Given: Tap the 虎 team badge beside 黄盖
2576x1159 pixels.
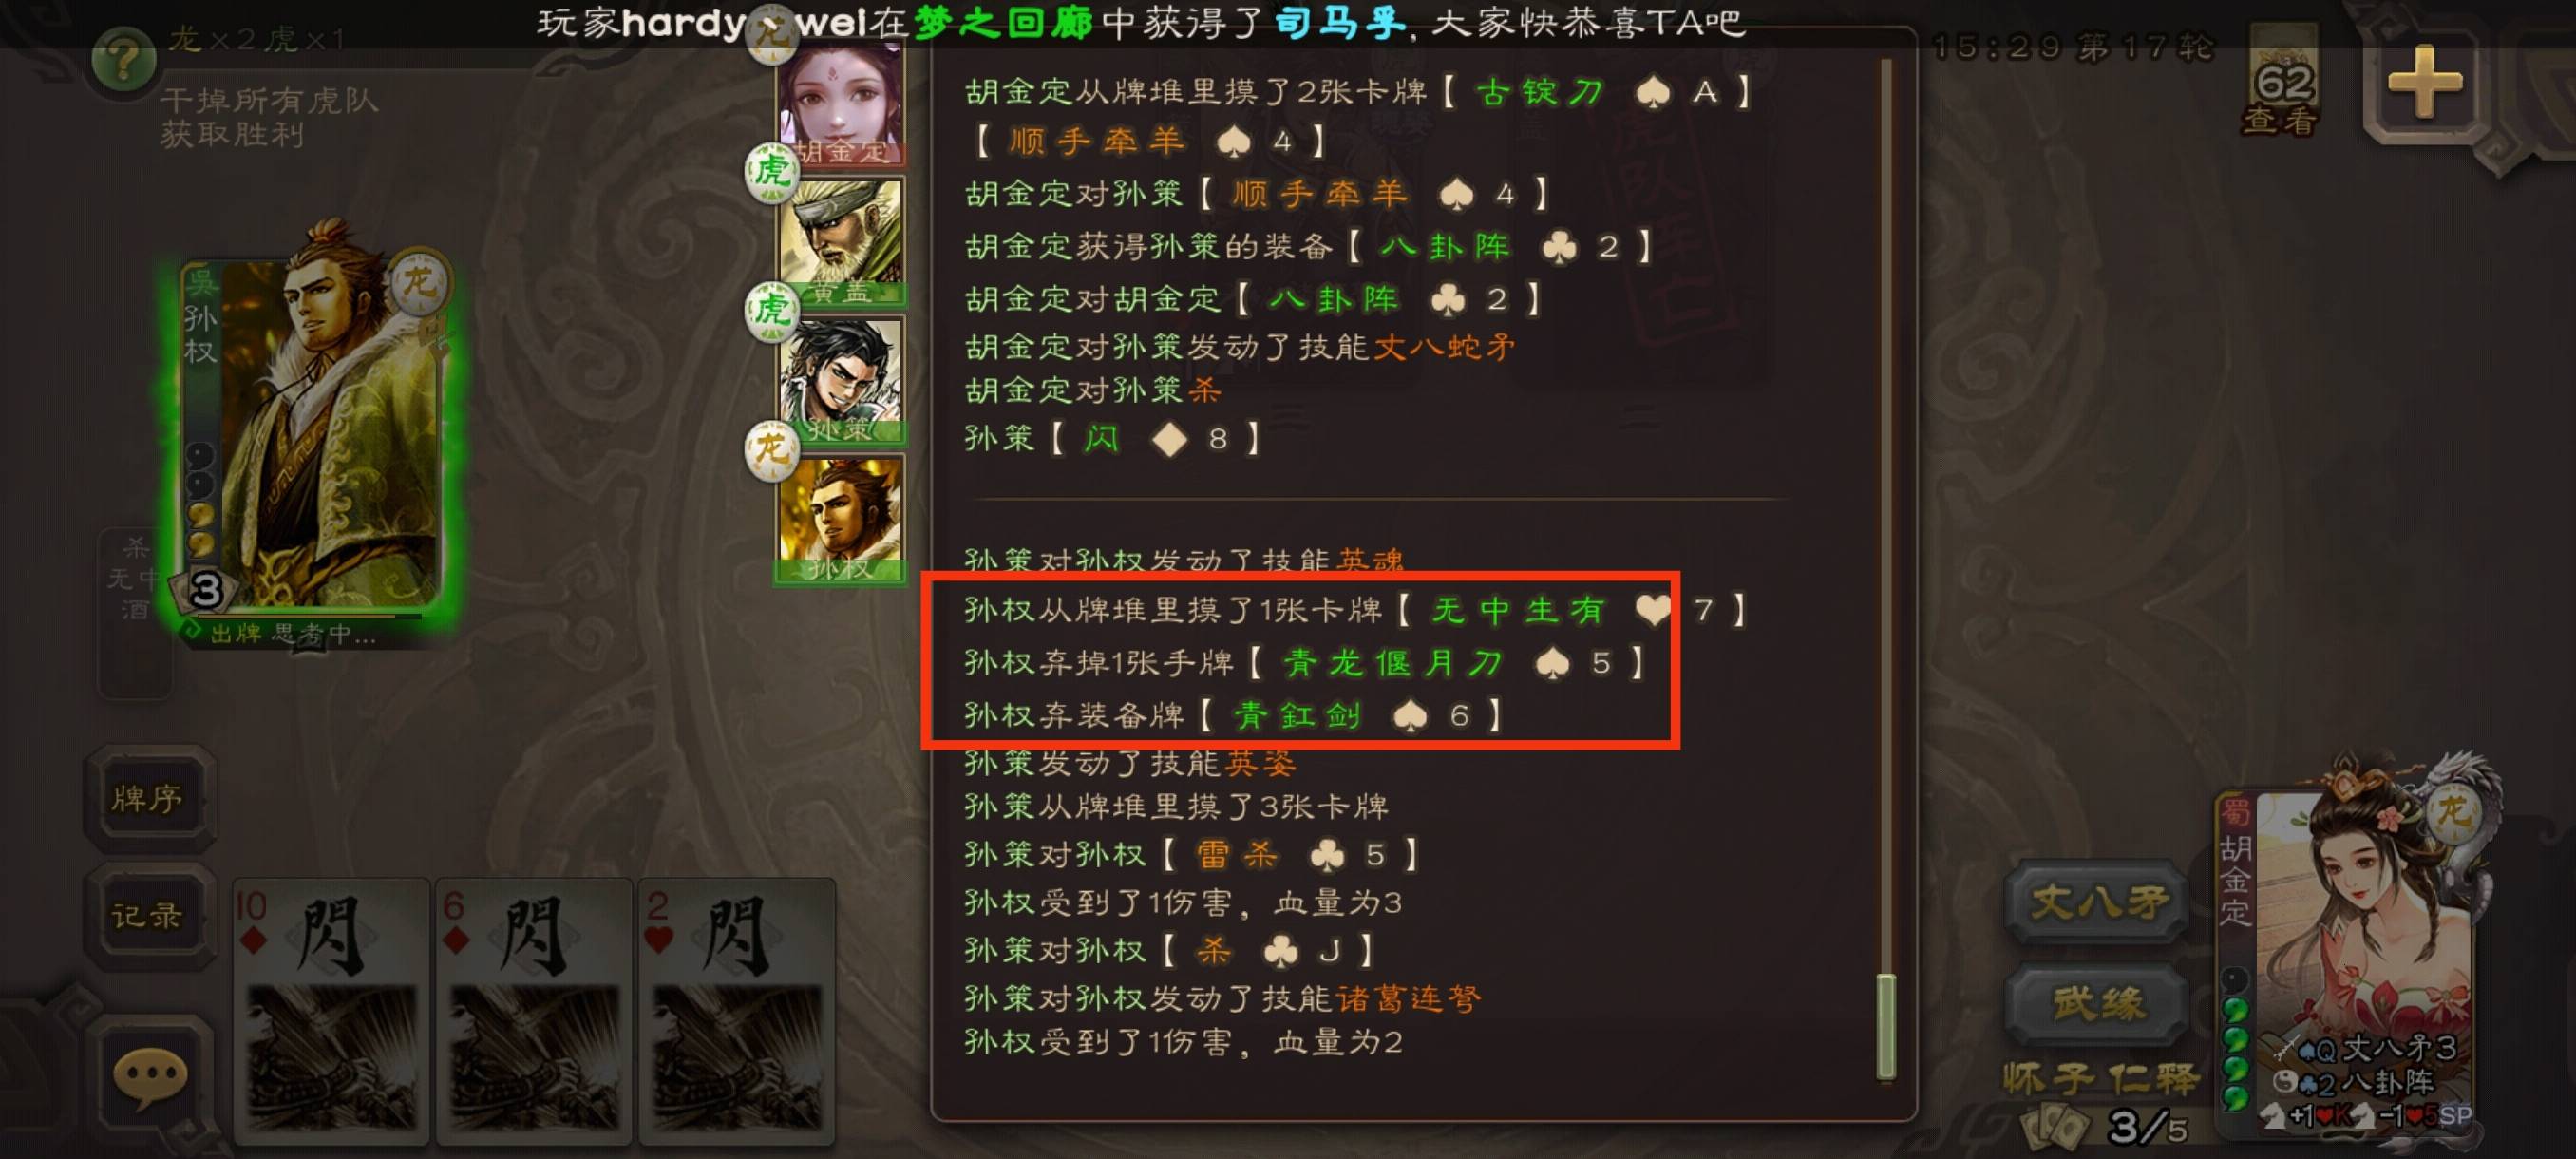Looking at the screenshot, I should tap(771, 172).
